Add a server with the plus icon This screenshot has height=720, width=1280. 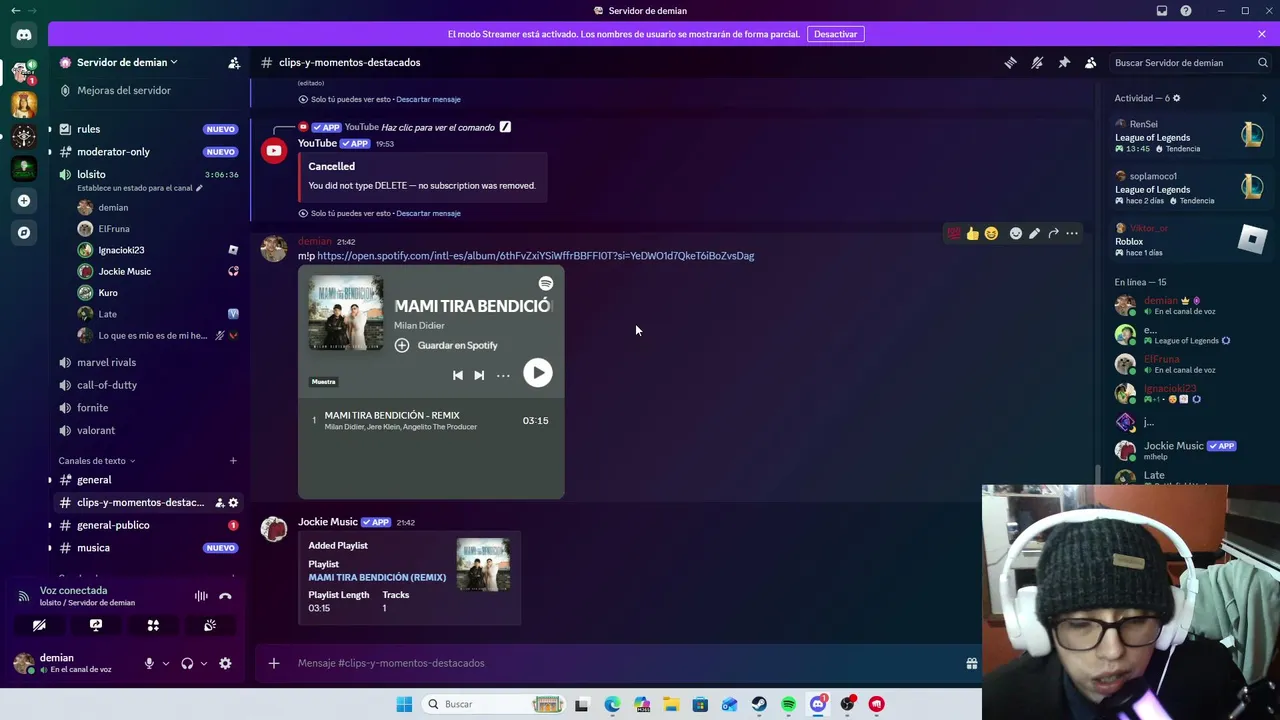24,201
